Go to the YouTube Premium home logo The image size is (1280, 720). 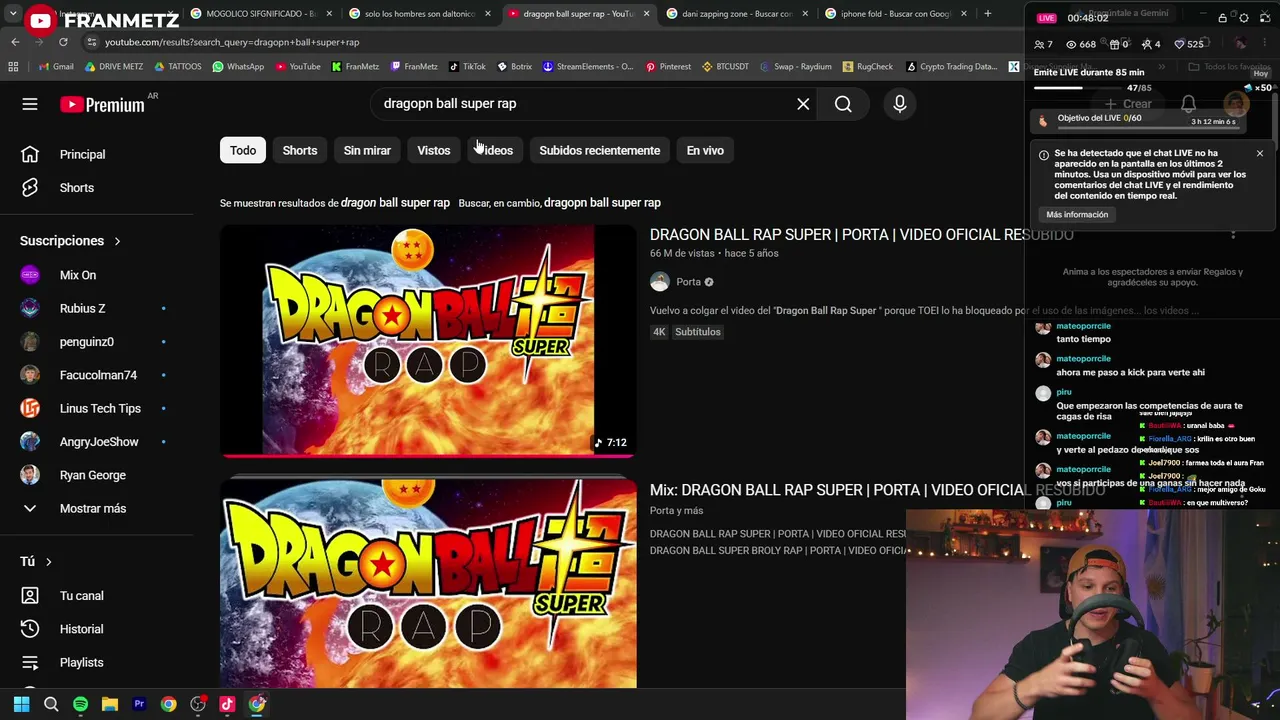coord(102,104)
